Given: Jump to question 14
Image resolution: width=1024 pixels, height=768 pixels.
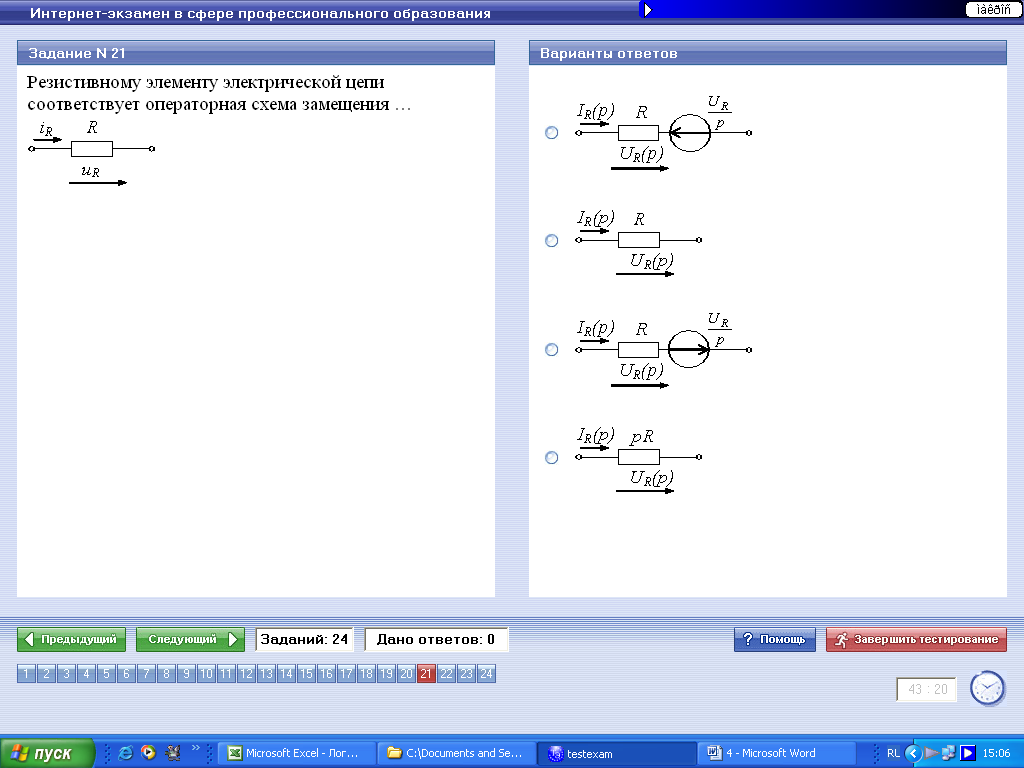Looking at the screenshot, I should [x=286, y=673].
